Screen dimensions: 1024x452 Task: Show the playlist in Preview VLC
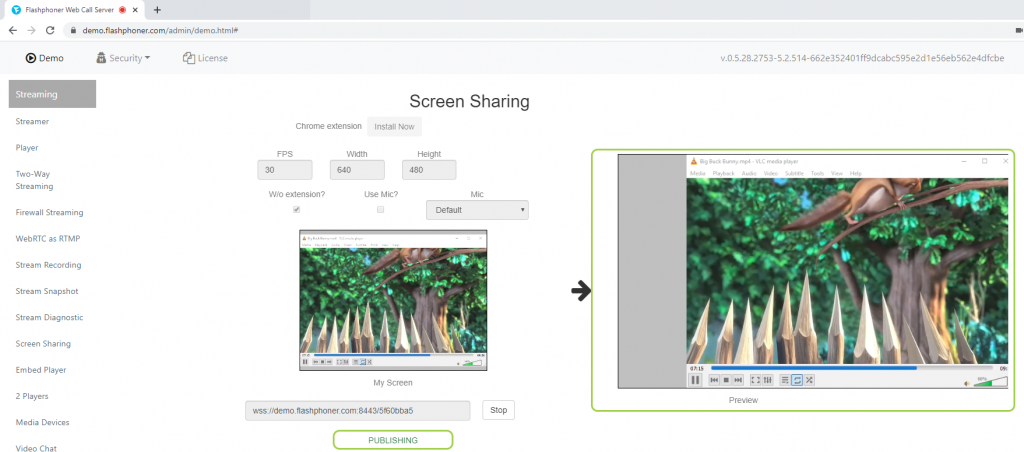pos(785,379)
